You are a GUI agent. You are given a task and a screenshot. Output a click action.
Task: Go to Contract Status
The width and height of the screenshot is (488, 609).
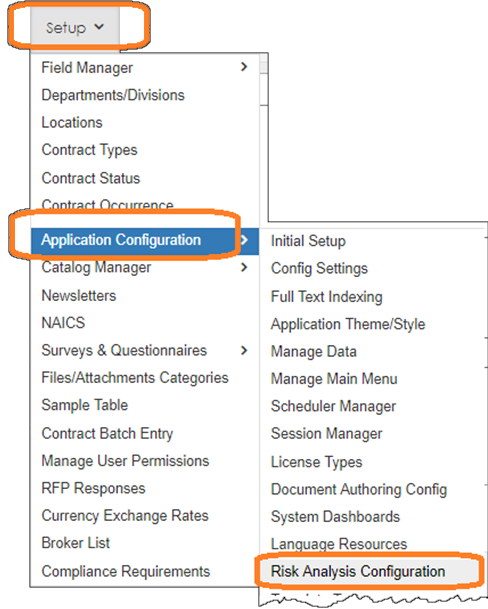coord(91,178)
